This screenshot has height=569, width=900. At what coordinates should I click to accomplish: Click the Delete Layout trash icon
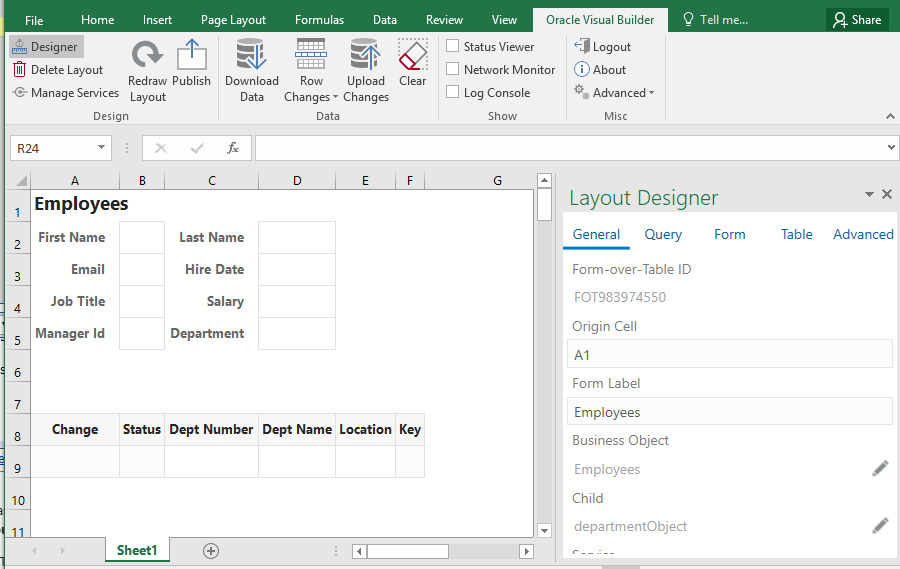coord(20,69)
